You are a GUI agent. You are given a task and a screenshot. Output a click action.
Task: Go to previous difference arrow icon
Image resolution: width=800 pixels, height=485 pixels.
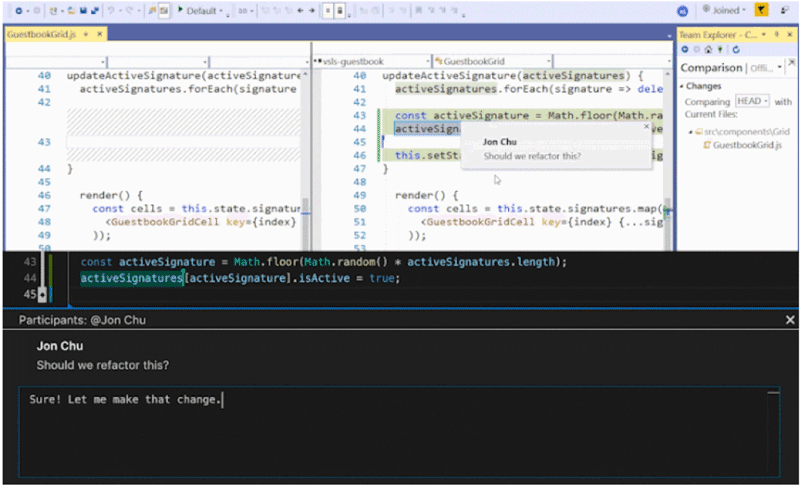pos(300,11)
